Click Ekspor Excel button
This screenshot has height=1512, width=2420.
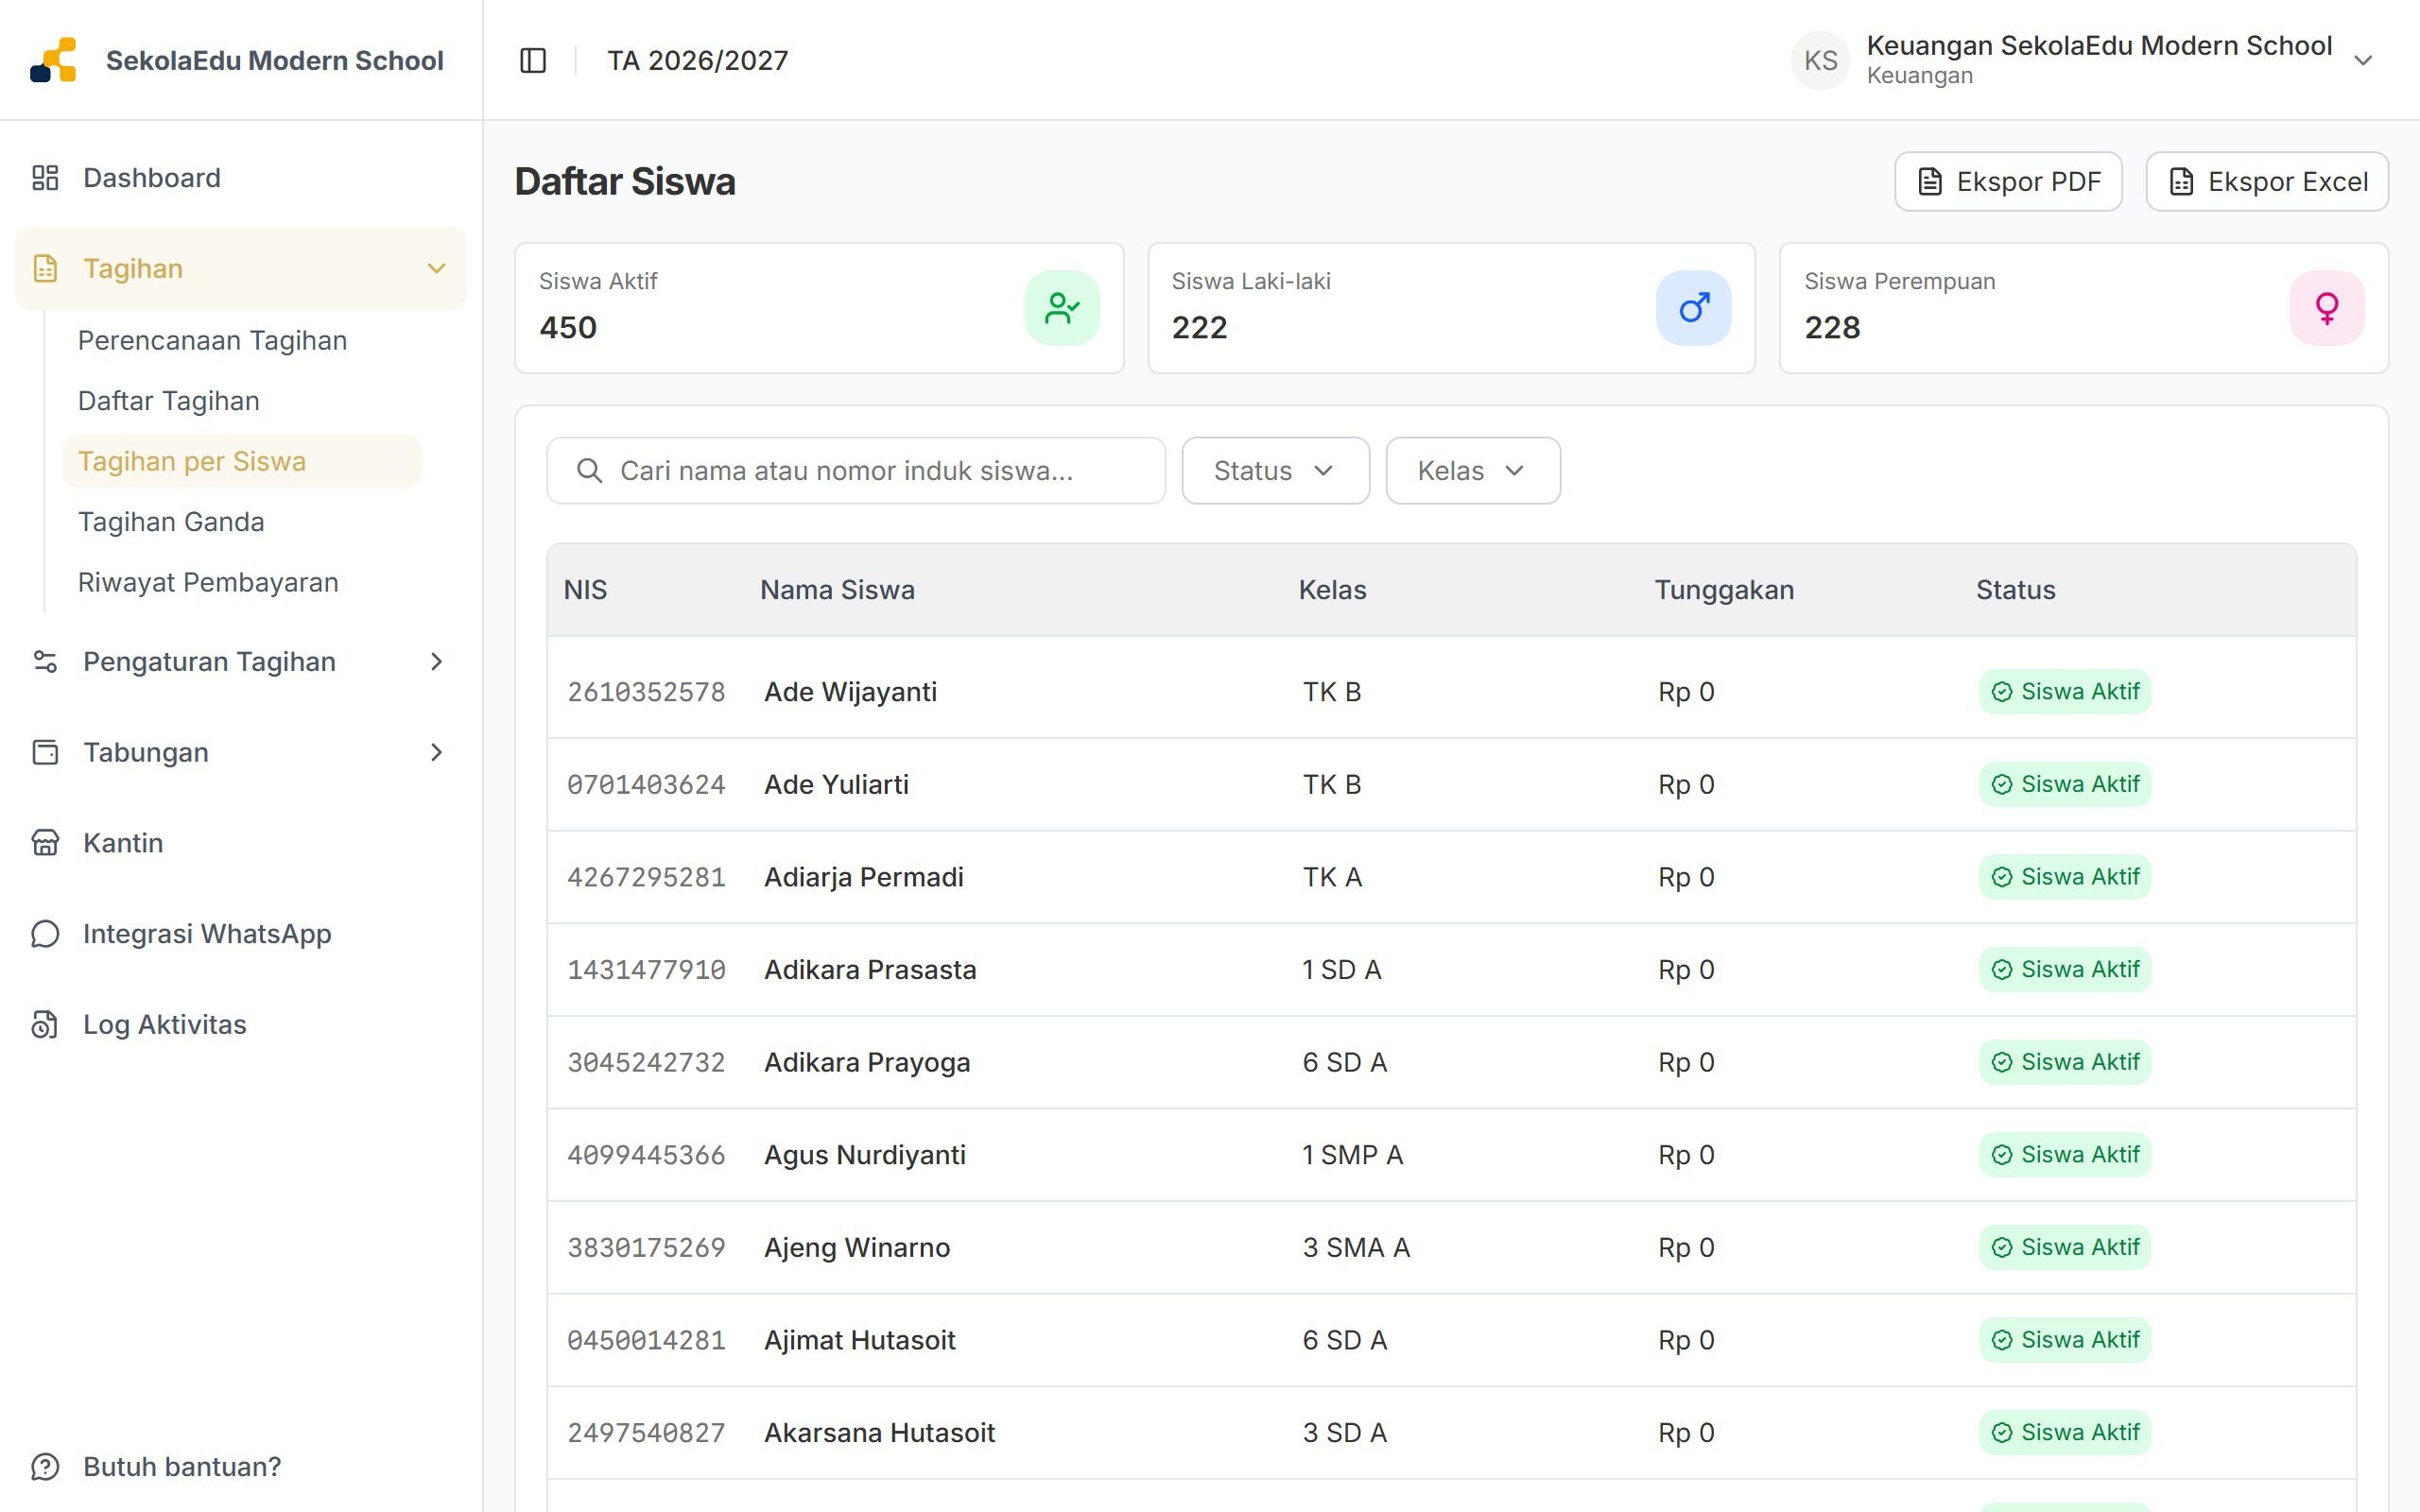2267,182
